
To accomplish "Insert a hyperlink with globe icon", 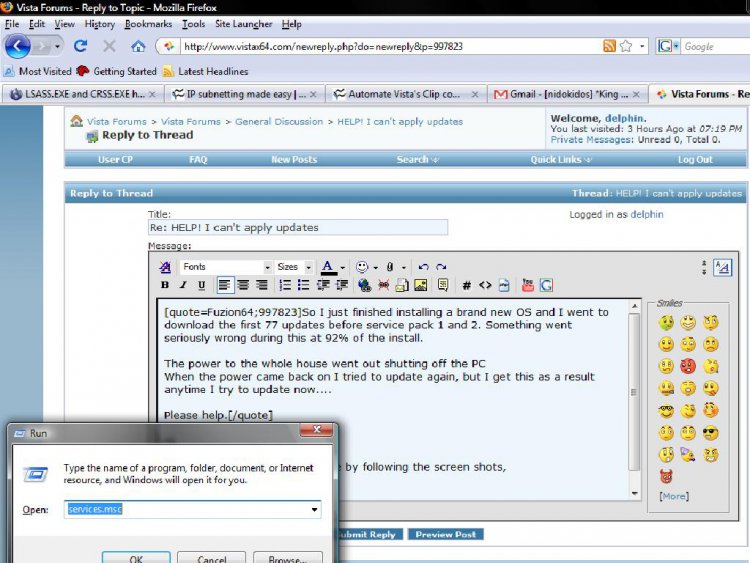I will coord(364,285).
